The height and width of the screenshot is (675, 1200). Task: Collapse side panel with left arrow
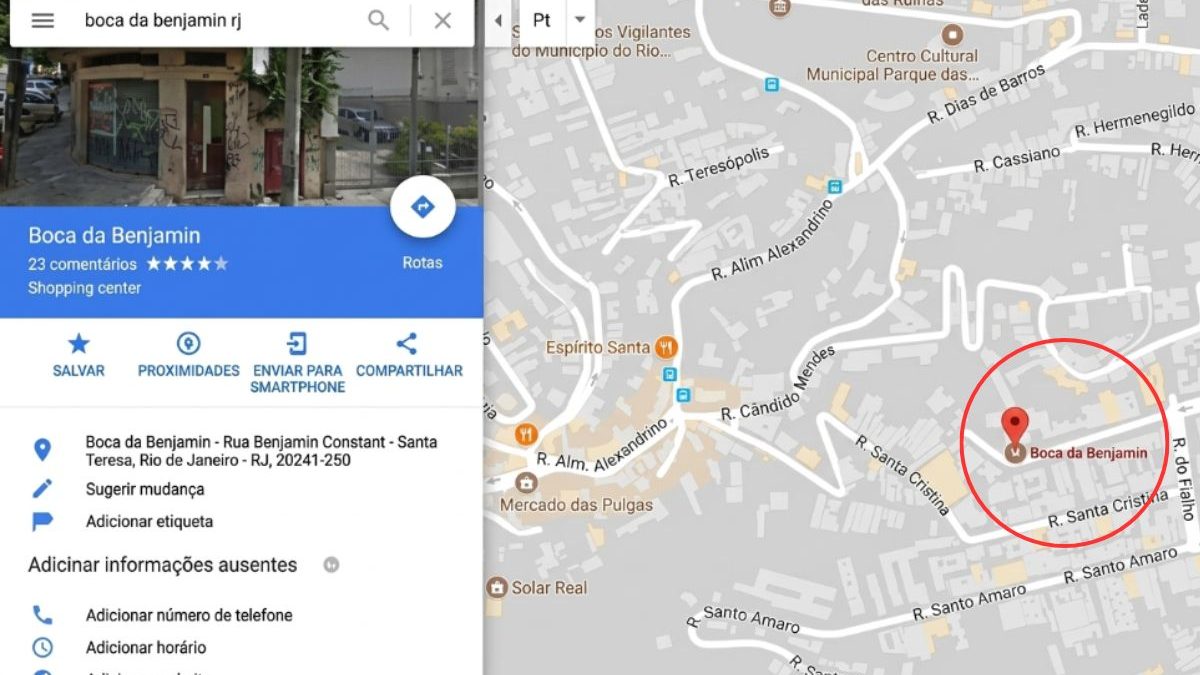pos(498,20)
